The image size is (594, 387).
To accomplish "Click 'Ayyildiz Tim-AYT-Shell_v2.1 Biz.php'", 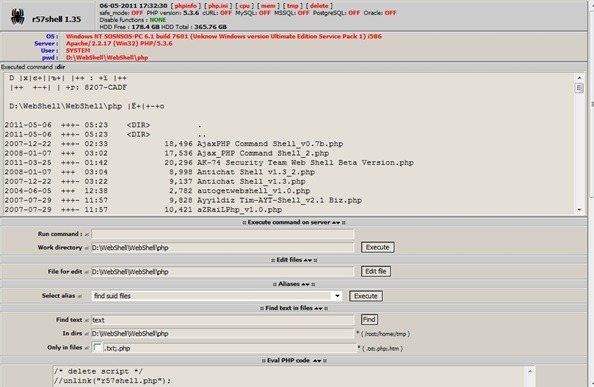I will 279,200.
